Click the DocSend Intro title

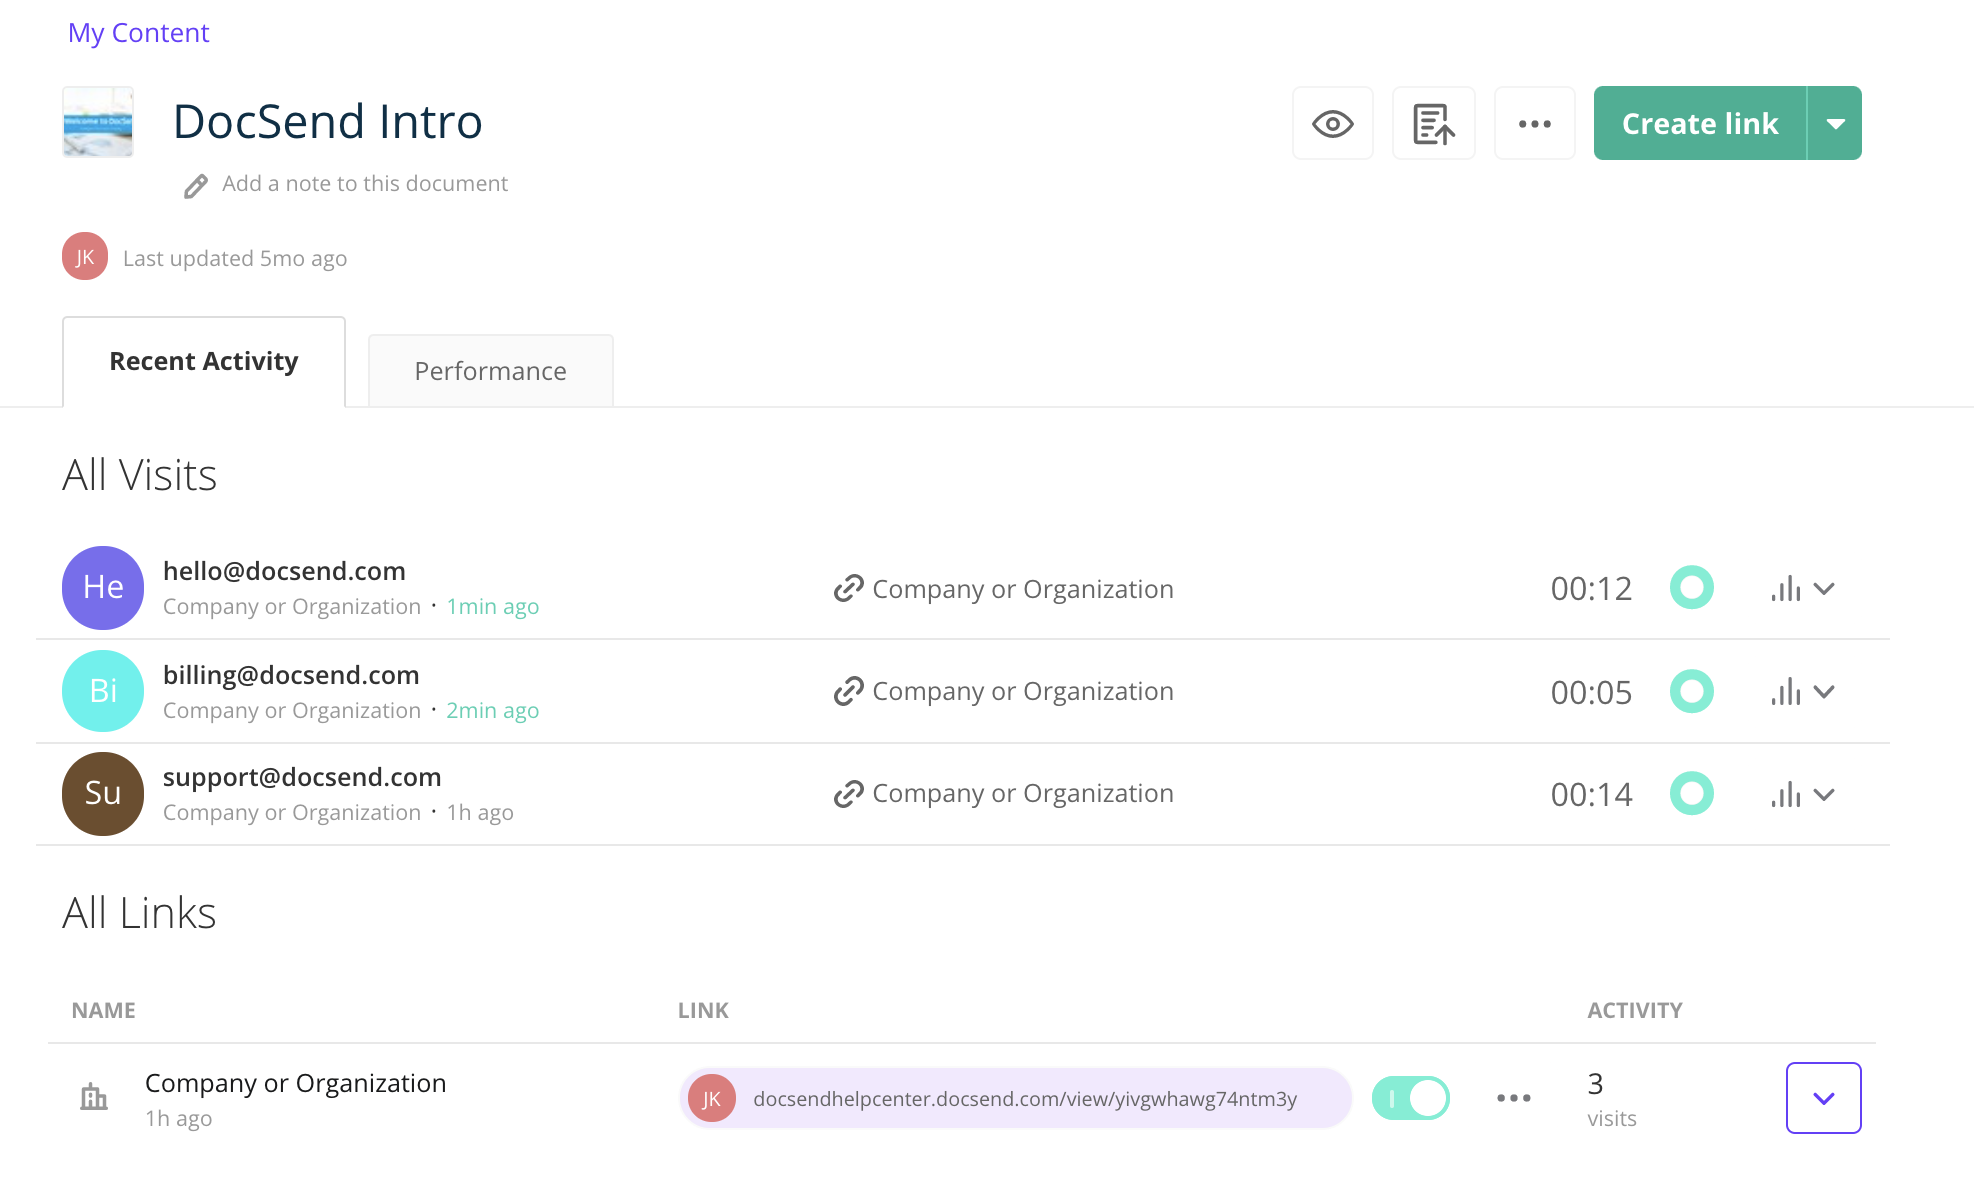click(328, 122)
